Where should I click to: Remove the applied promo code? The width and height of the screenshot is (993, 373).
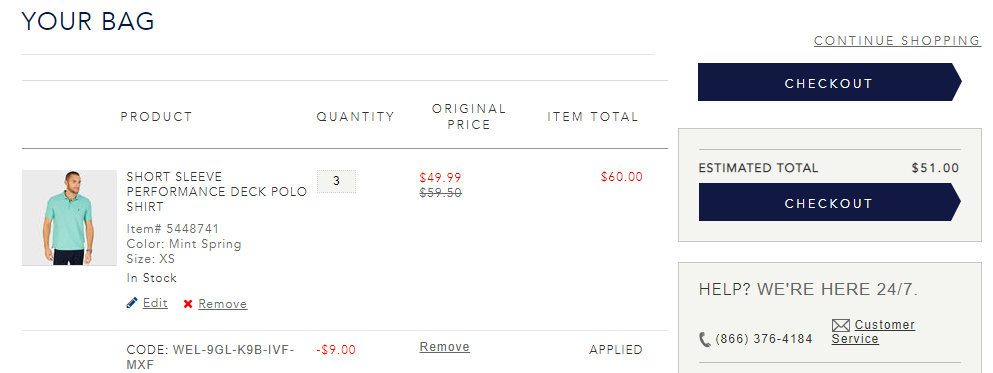click(445, 347)
